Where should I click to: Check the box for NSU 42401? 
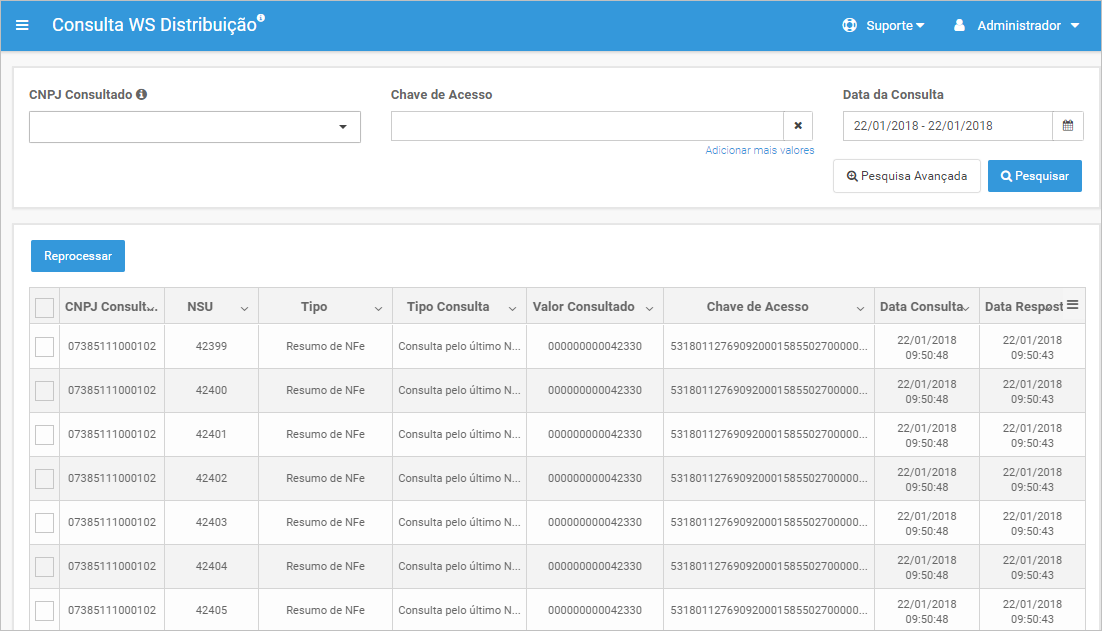click(44, 434)
